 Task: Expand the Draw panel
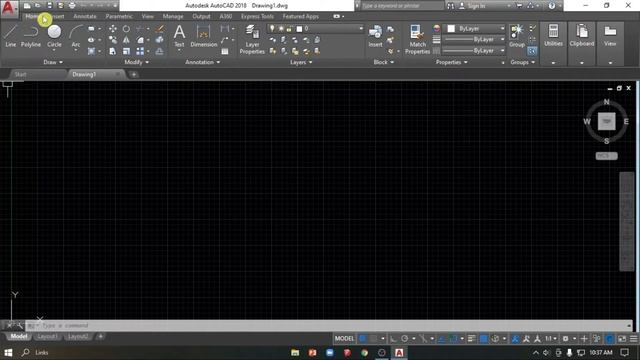coord(53,62)
